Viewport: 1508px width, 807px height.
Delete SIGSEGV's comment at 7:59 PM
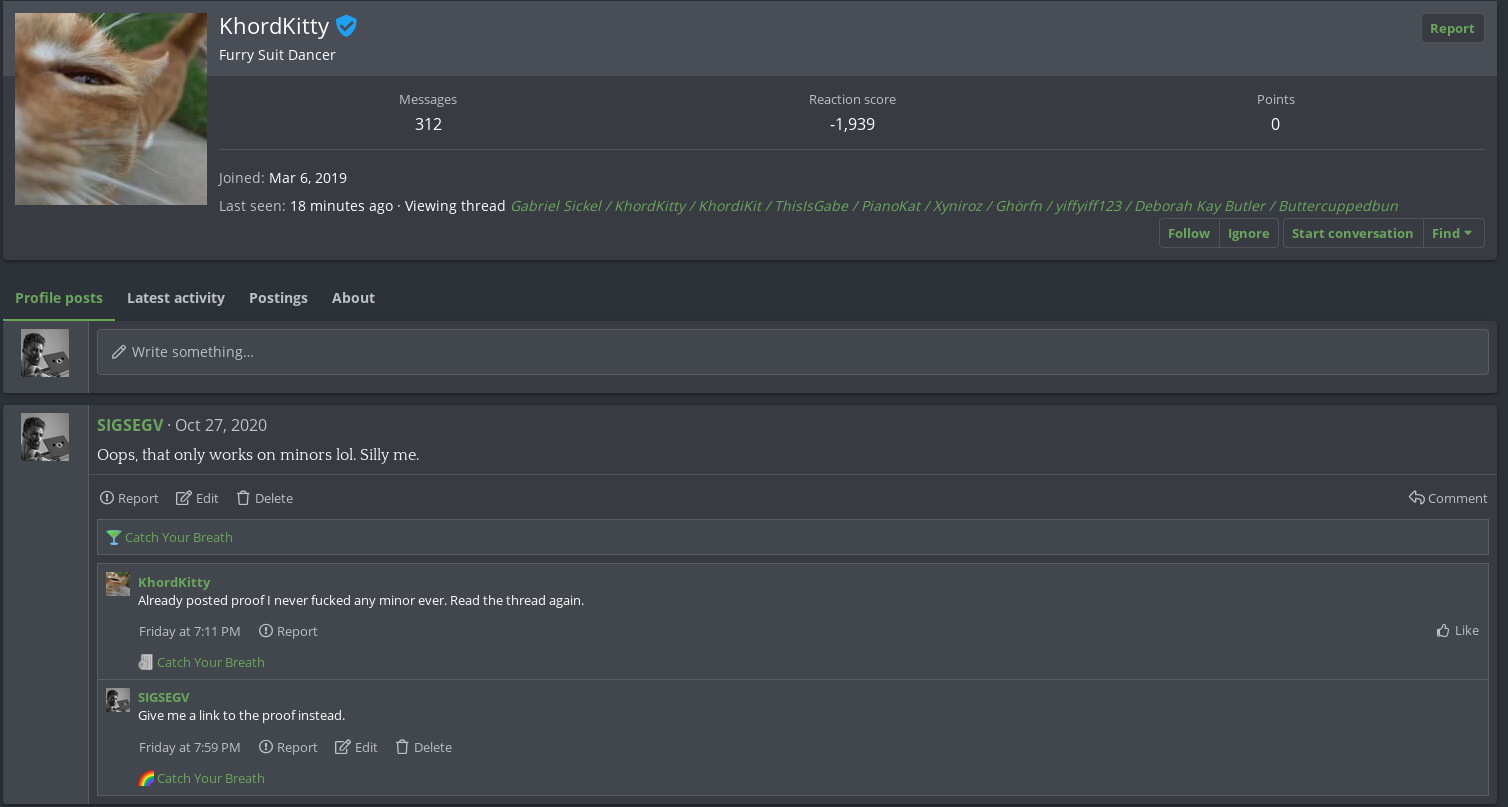click(x=423, y=747)
